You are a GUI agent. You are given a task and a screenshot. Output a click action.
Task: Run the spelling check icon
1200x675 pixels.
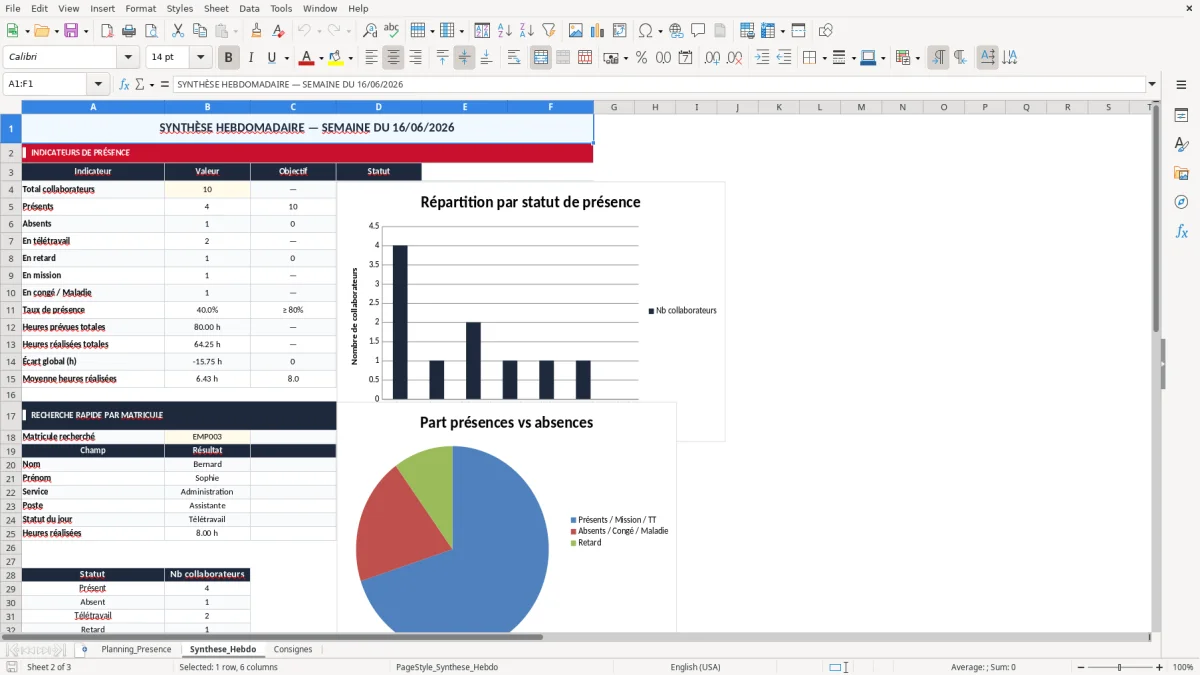[392, 31]
